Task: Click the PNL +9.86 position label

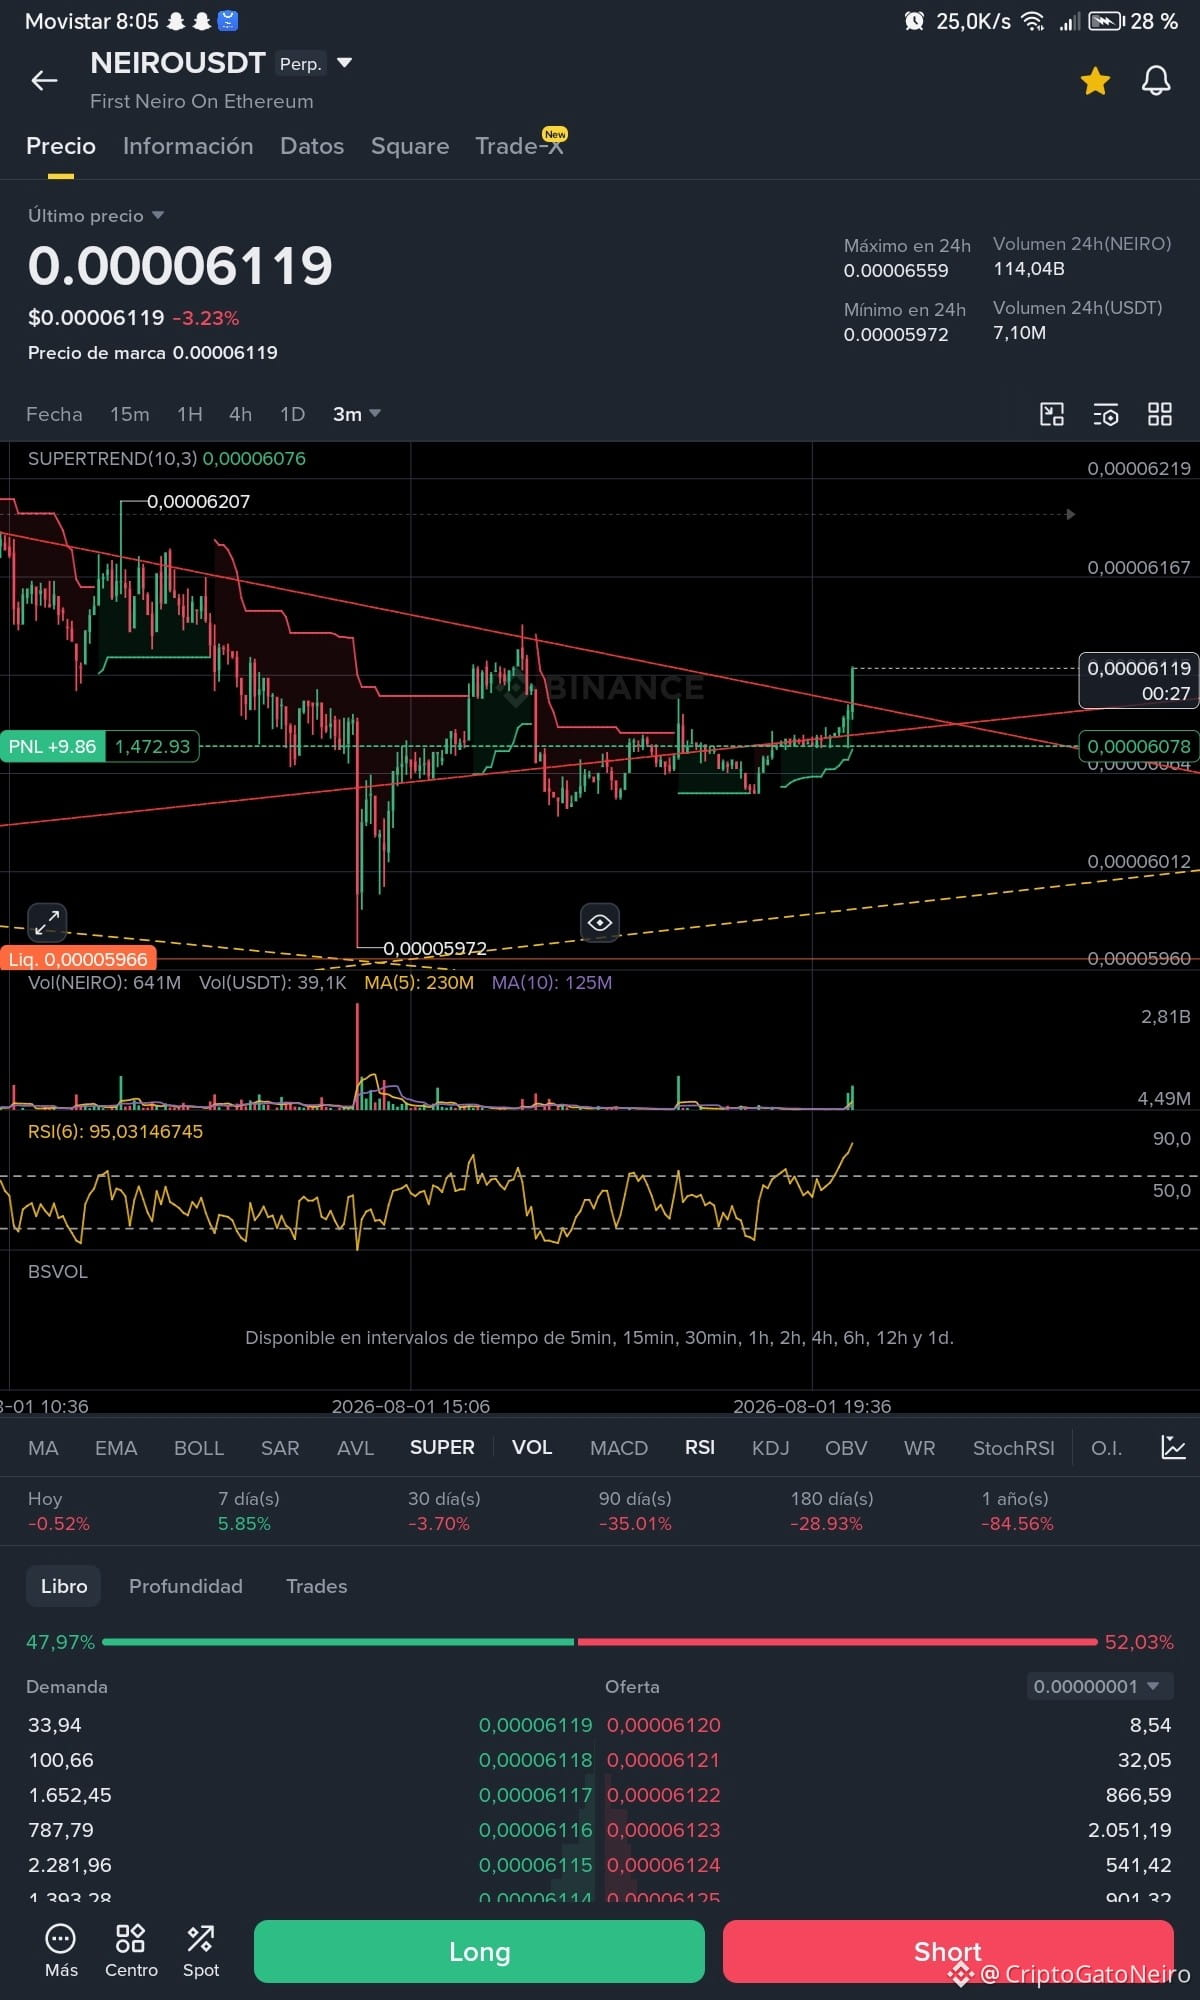Action: coord(53,746)
